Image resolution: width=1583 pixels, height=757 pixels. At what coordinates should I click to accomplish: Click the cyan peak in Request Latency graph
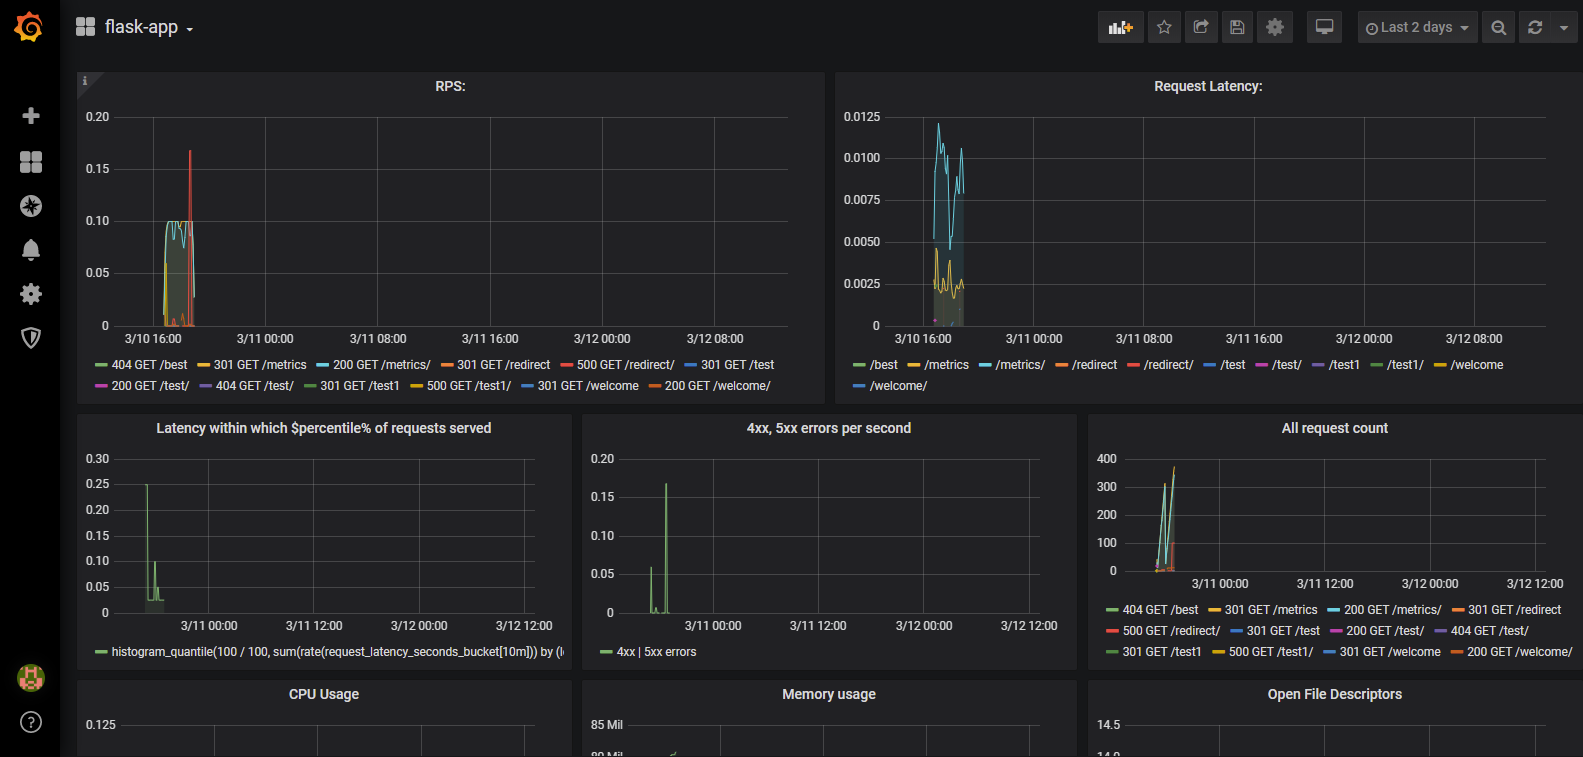938,126
